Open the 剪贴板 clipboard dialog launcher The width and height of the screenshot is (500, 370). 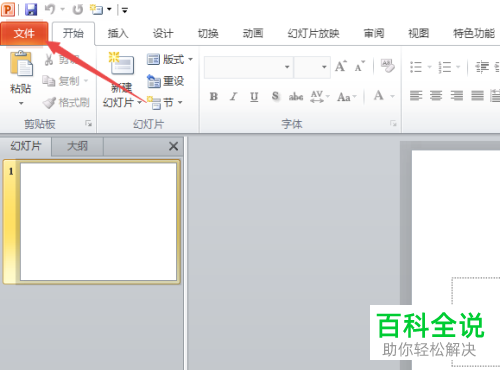click(88, 124)
